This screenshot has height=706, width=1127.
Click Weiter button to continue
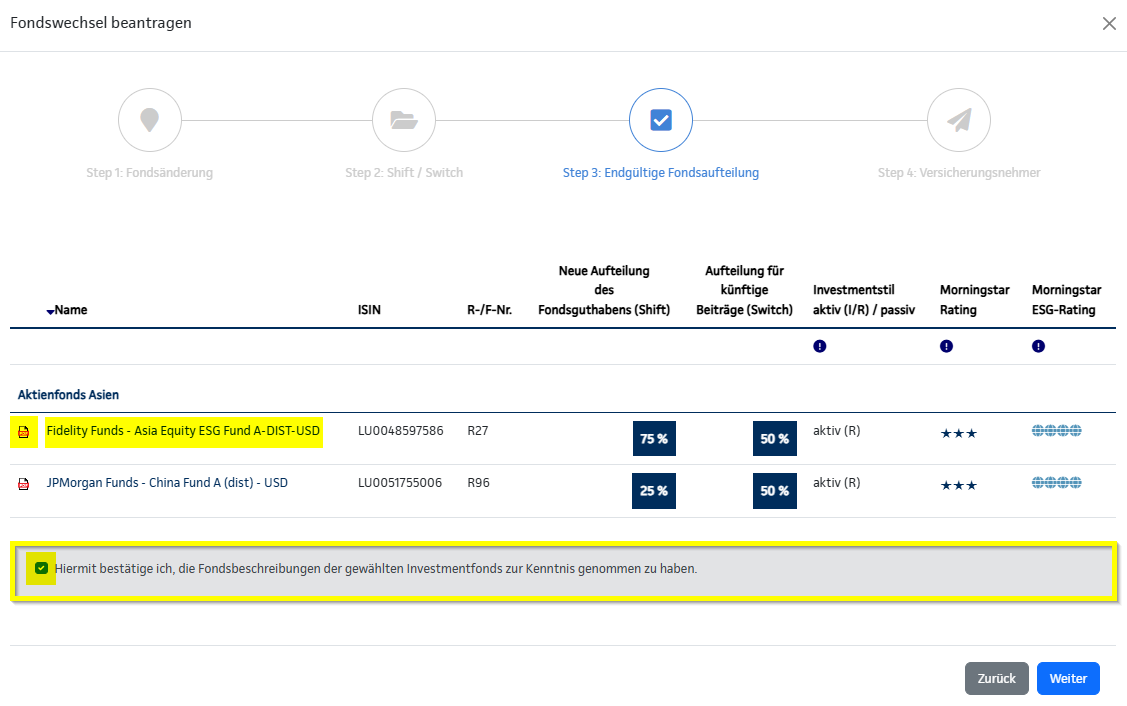[1068, 678]
